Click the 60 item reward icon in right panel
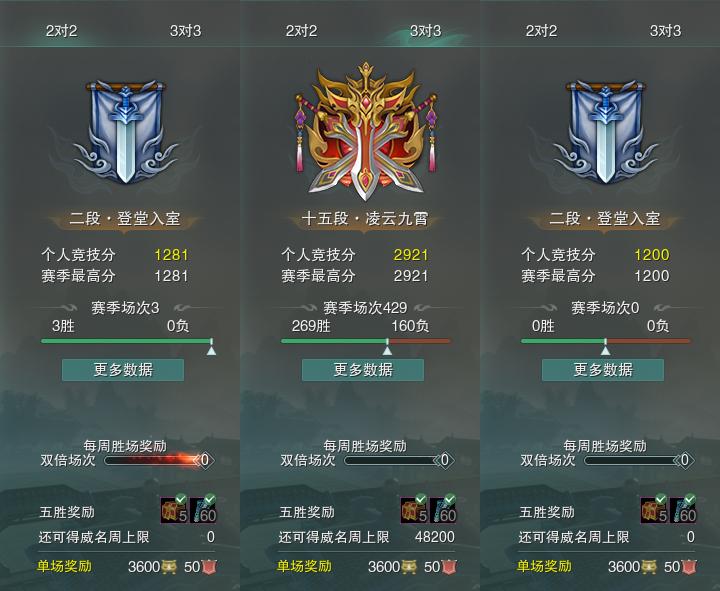 tap(683, 509)
